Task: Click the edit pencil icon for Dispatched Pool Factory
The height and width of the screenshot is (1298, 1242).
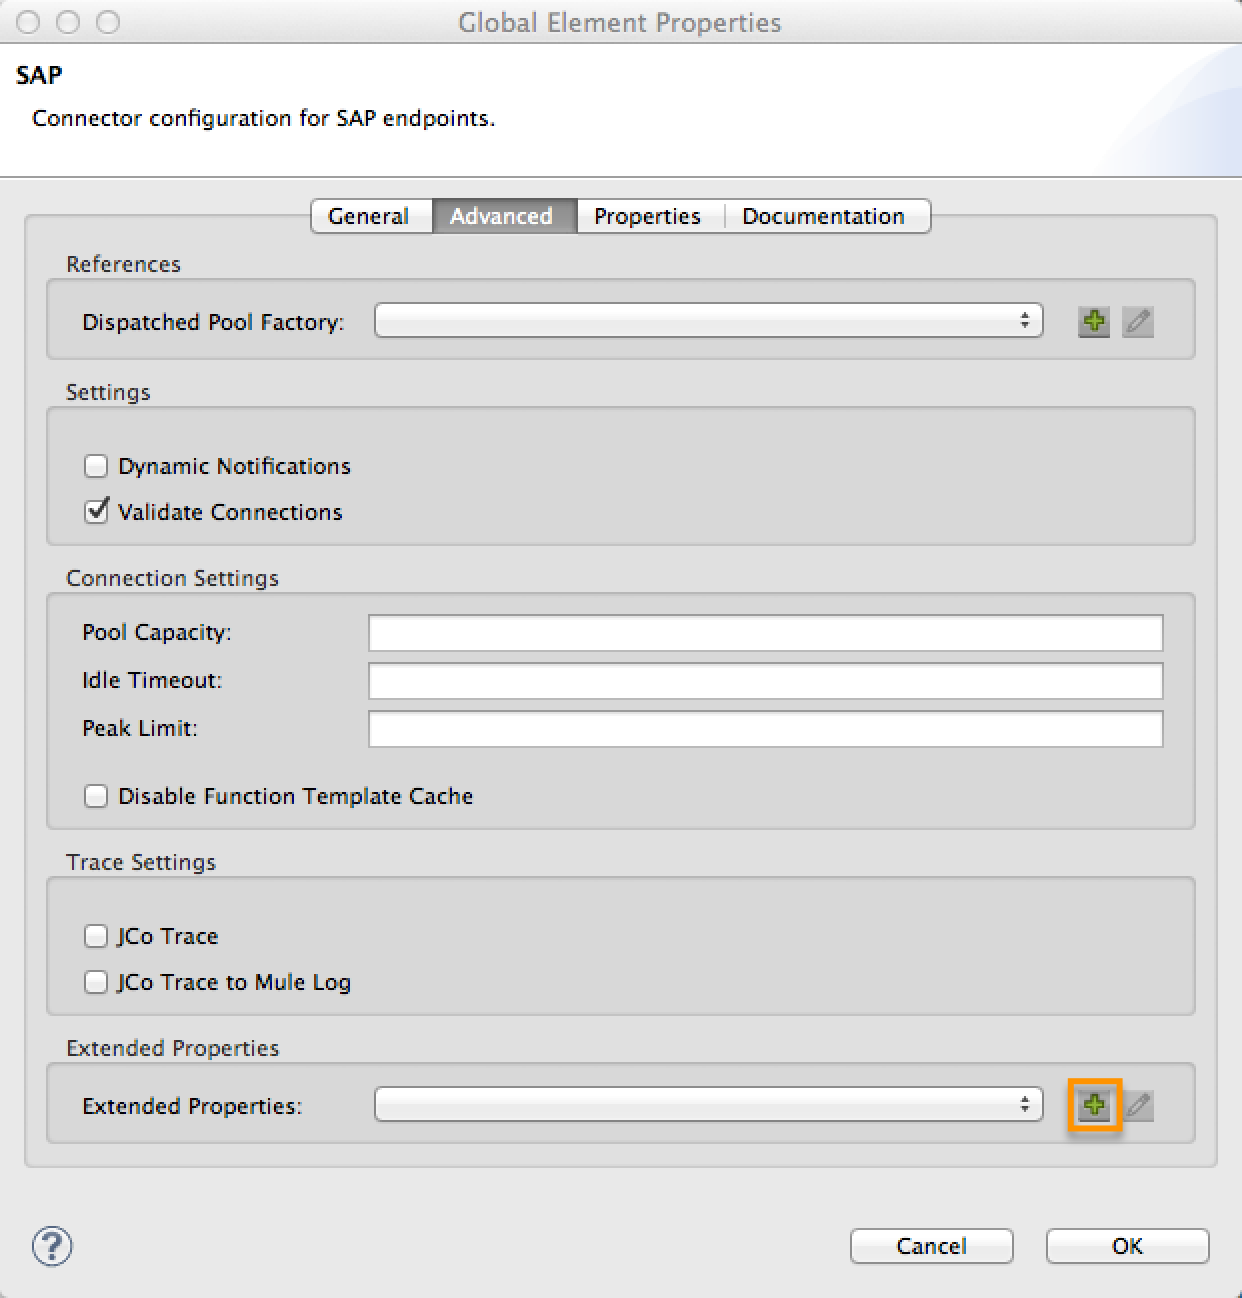Action: 1138,321
